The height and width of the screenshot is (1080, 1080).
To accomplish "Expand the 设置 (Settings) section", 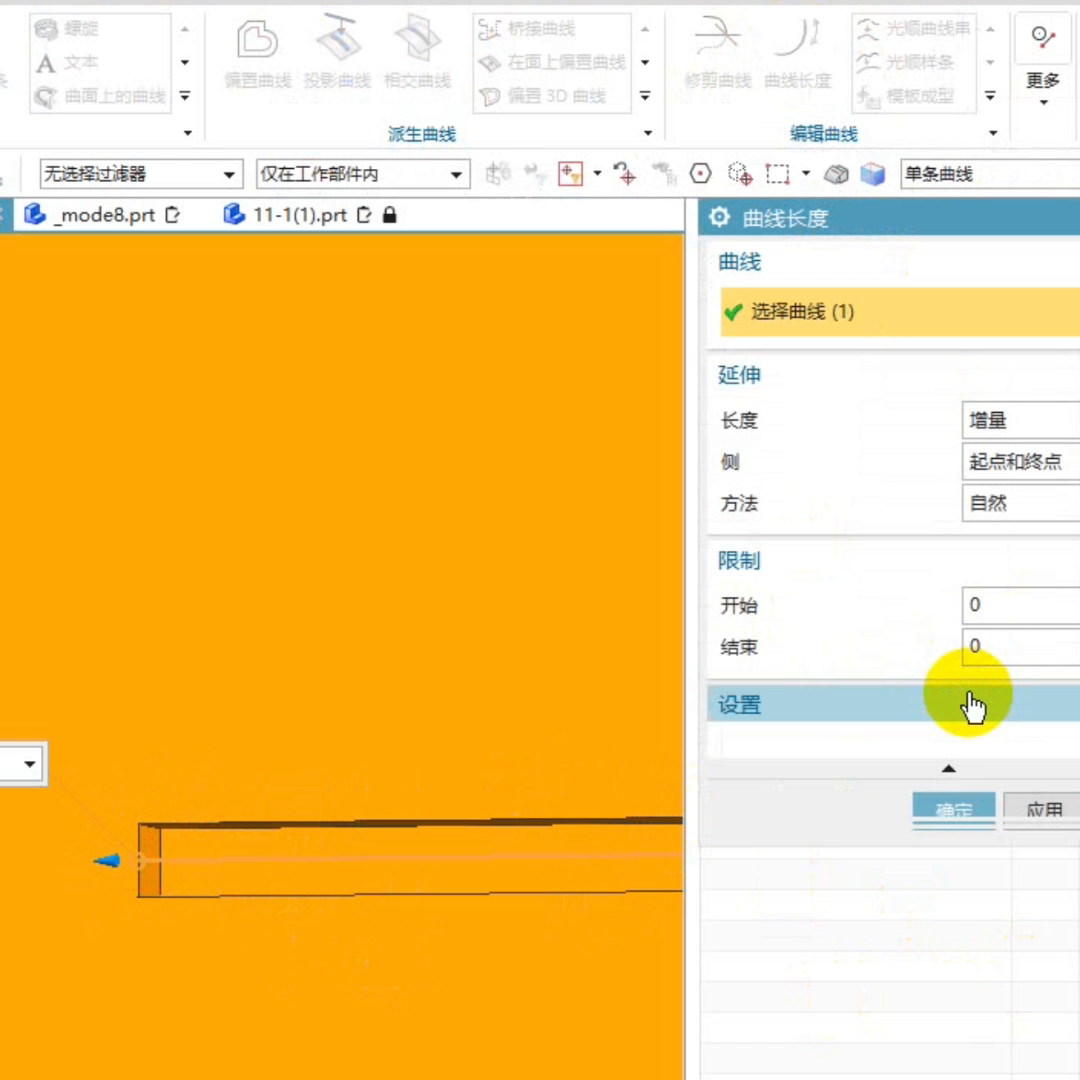I will click(x=740, y=705).
